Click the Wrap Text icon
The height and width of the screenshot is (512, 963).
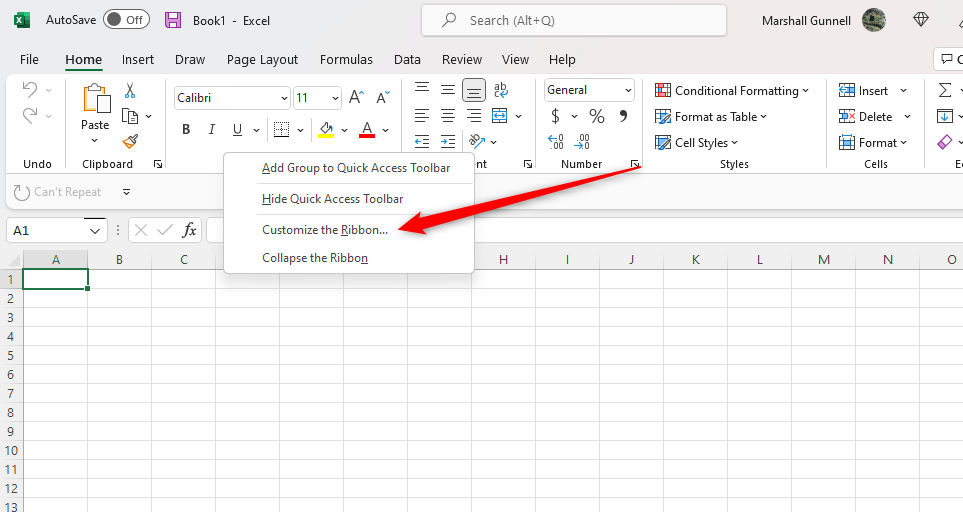(501, 90)
